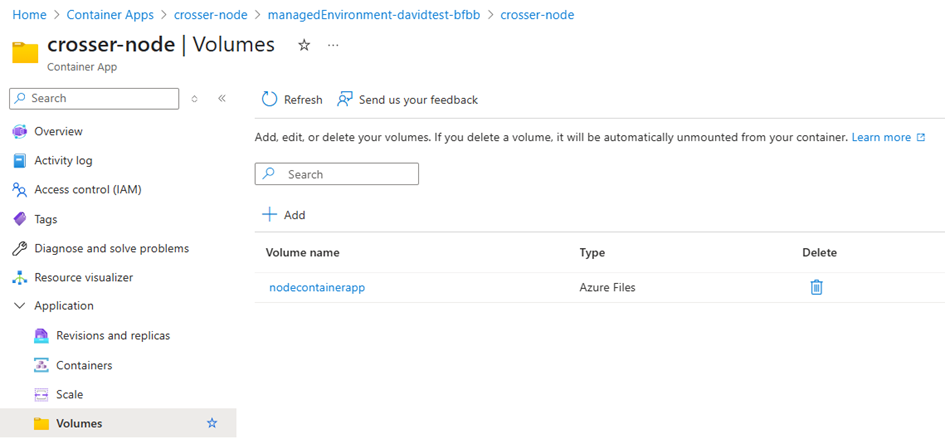Image resolution: width=945 pixels, height=444 pixels.
Task: Collapse the sidebar menu with double chevron
Action: 222,98
